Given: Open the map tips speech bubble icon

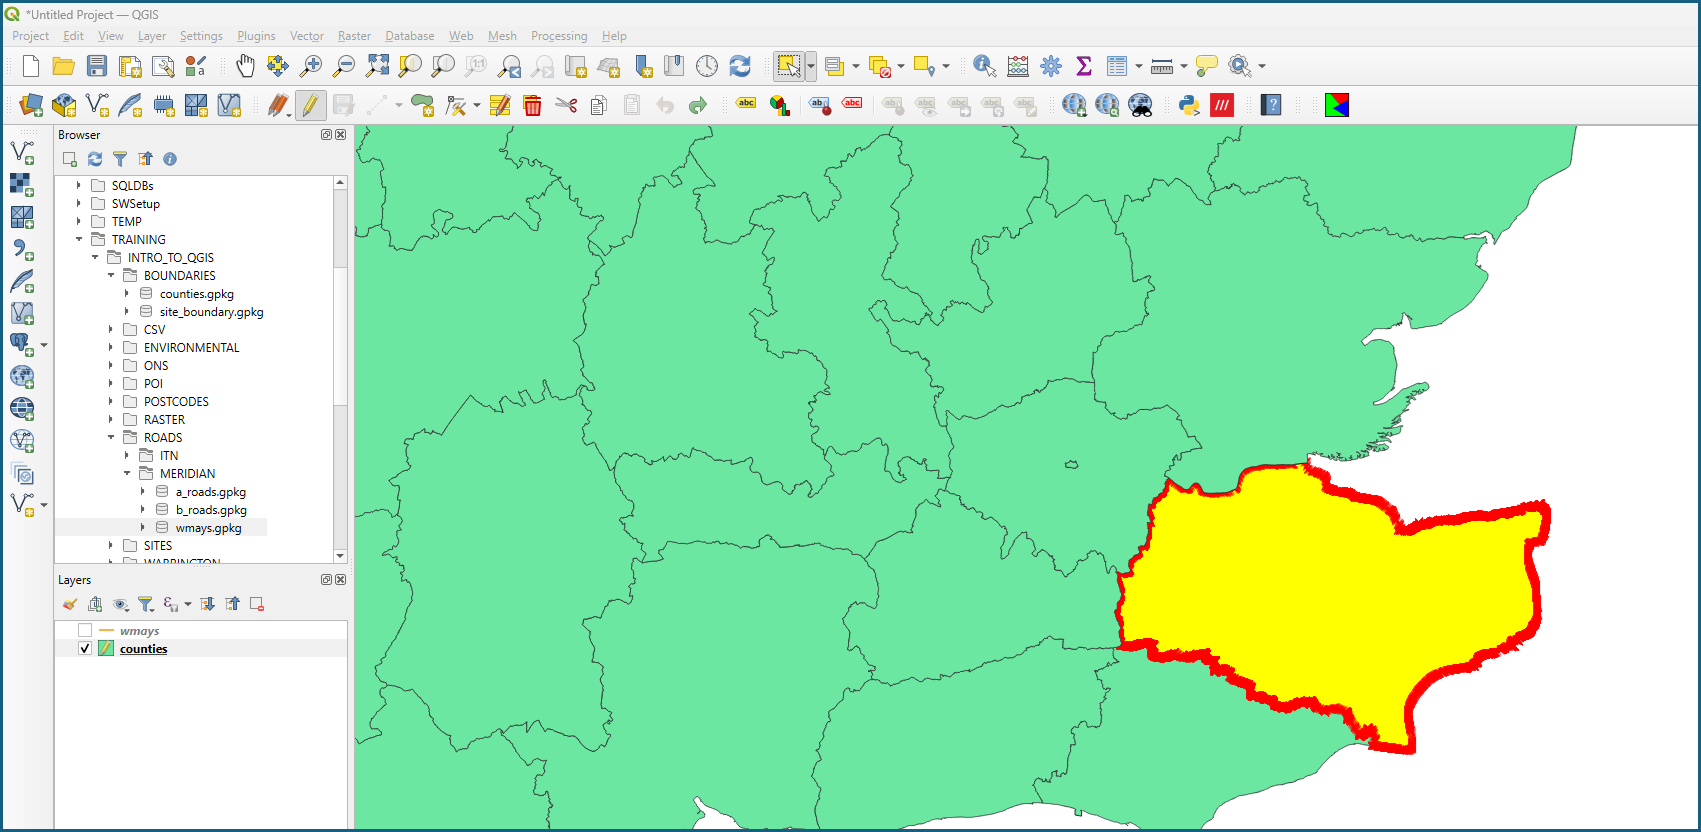Looking at the screenshot, I should pyautogui.click(x=1207, y=66).
